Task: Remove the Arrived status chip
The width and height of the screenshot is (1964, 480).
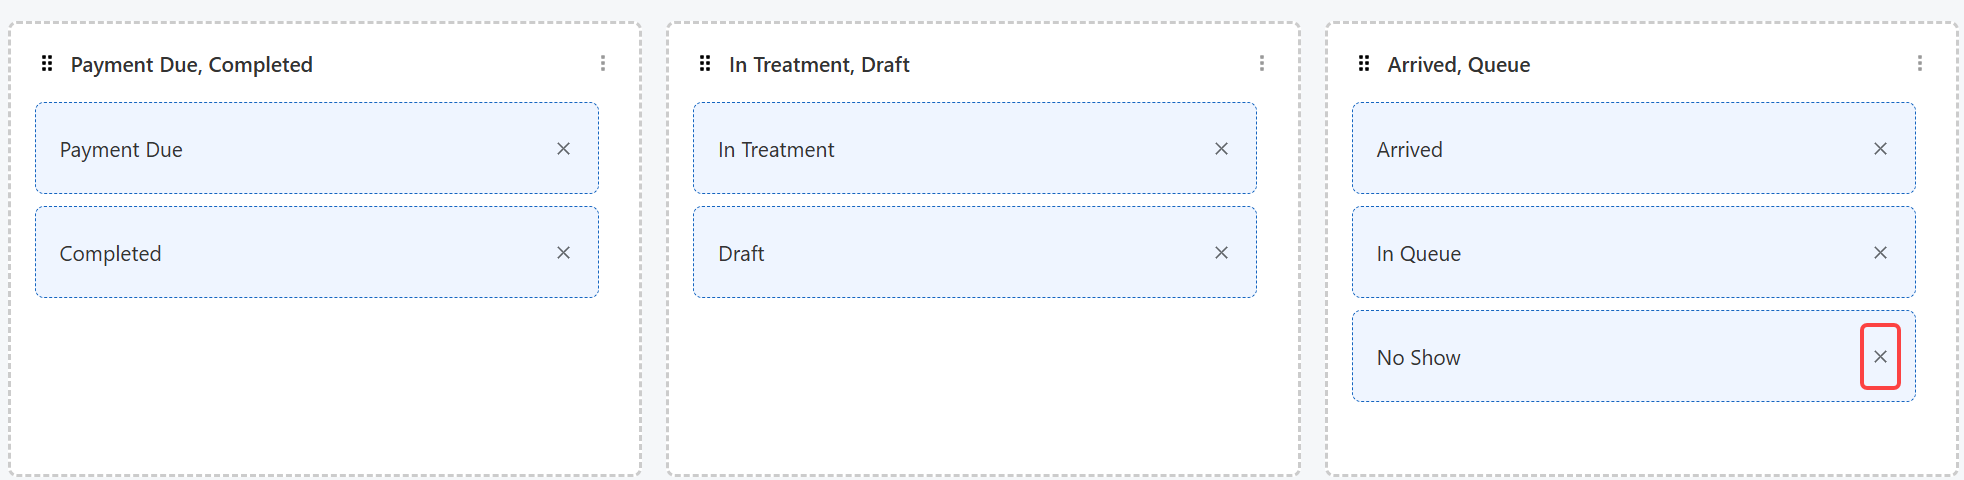Action: point(1880,149)
